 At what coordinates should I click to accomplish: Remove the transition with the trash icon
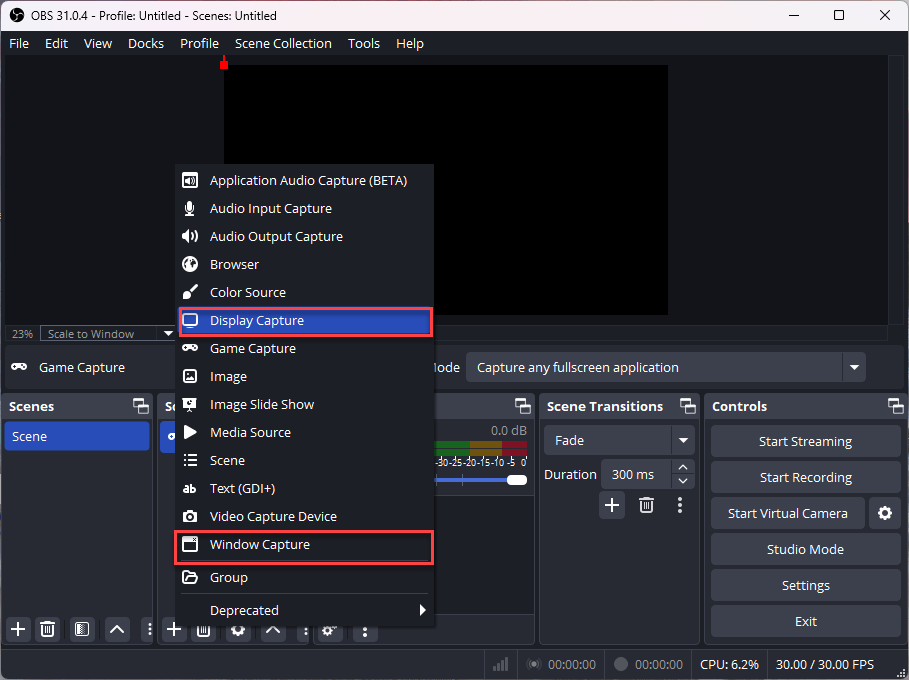coord(646,505)
